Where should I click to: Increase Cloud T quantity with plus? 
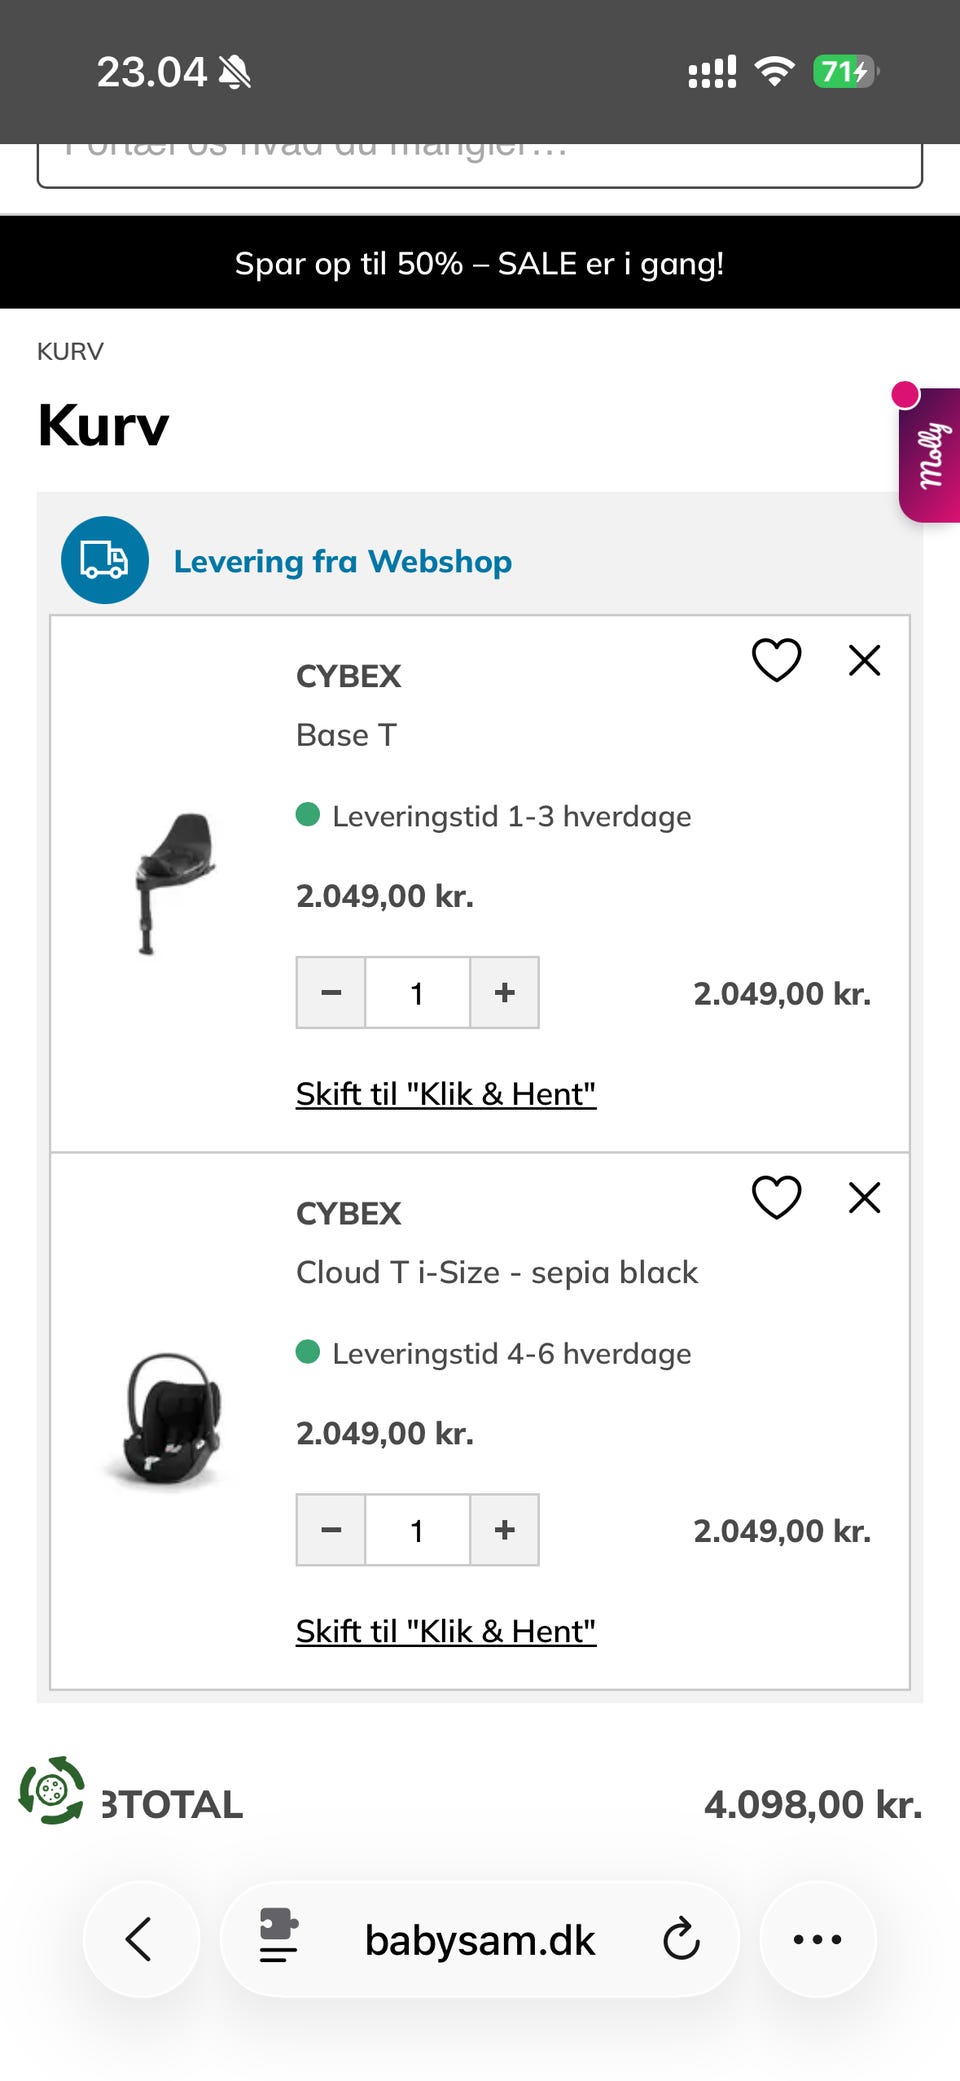(505, 1530)
